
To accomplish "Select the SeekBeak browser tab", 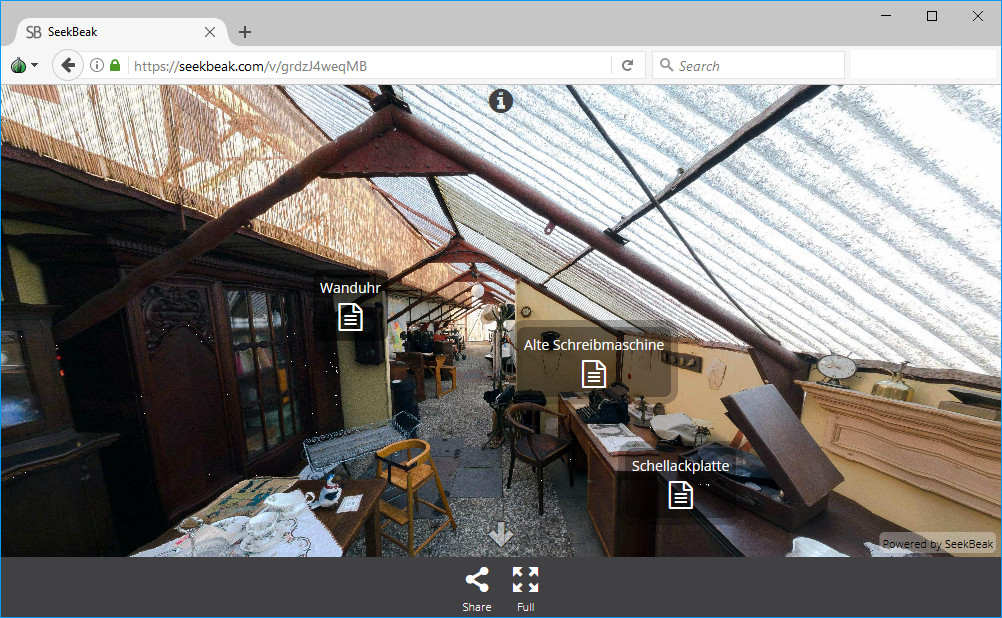I will point(110,32).
